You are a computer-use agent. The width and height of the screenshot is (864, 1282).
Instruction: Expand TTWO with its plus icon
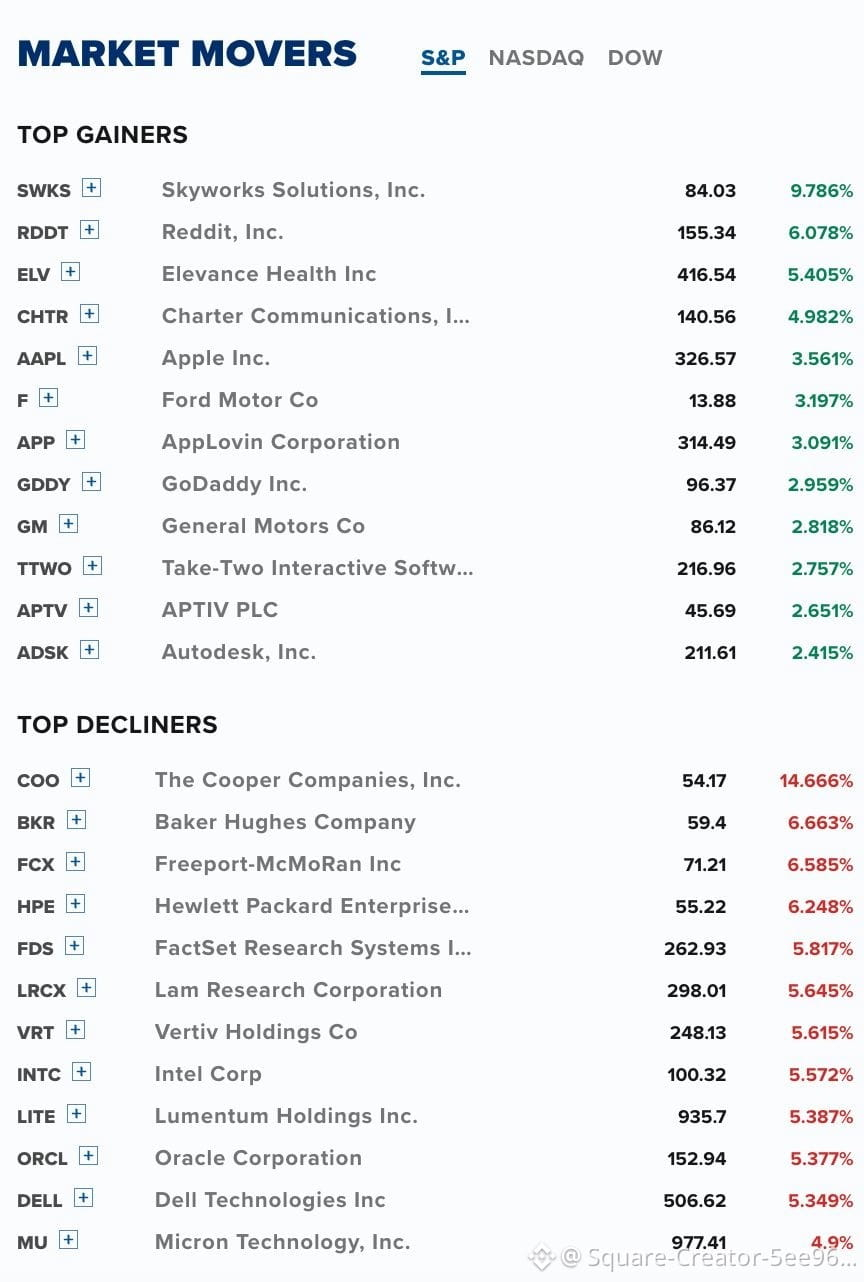tap(92, 566)
